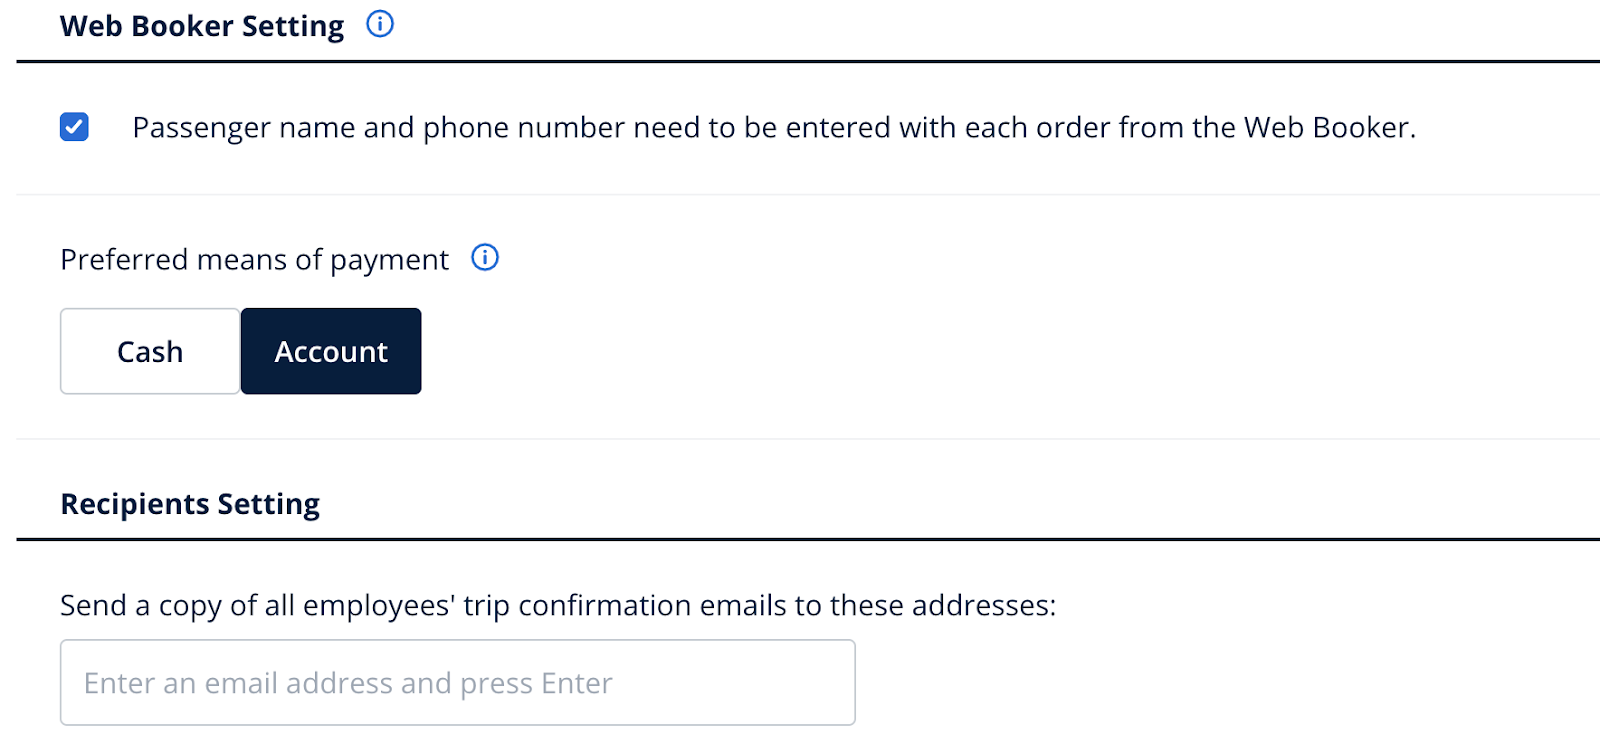
Task: Uncheck the passenger name and phone checkbox
Action: (x=74, y=127)
